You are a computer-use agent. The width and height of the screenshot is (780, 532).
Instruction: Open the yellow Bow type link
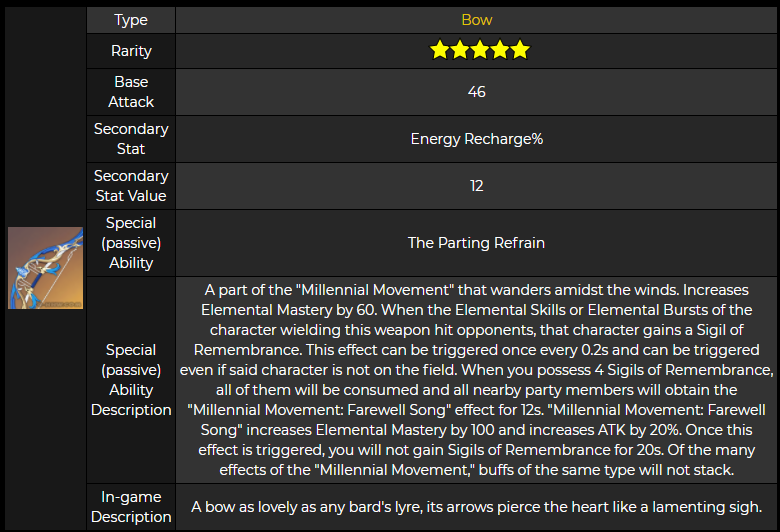pyautogui.click(x=477, y=20)
